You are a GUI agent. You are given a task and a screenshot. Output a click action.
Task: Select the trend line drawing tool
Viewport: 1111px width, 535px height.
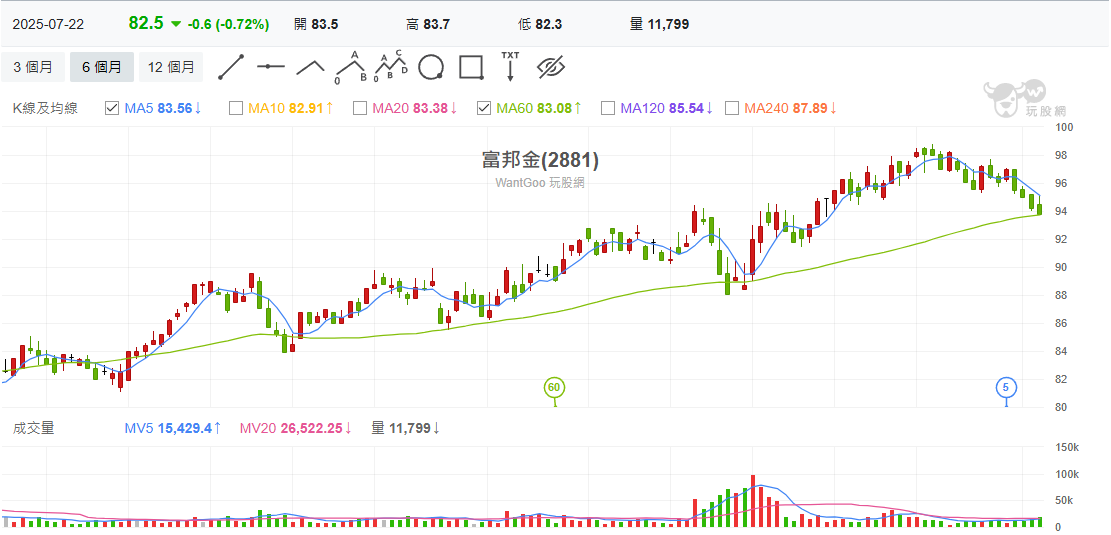pos(231,67)
